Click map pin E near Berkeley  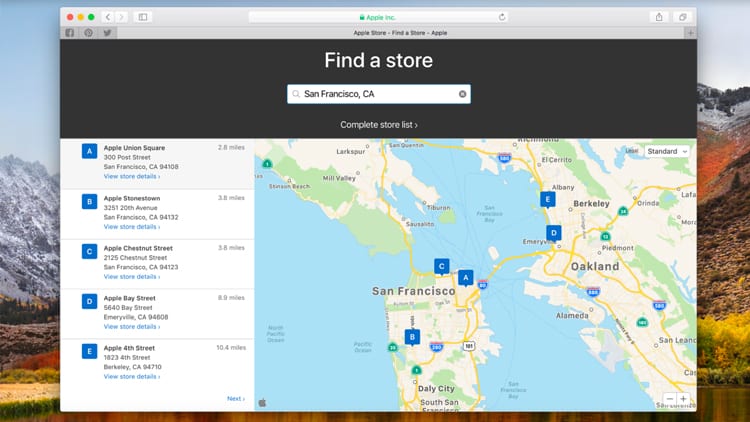(x=548, y=200)
